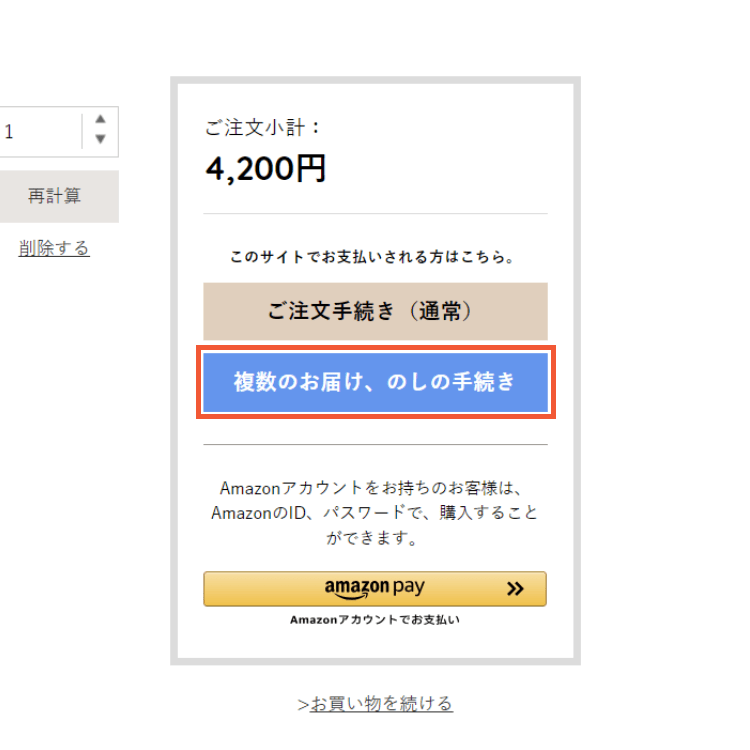
Task: Proceed with ご注文手続き（通常） button
Action: tap(375, 312)
